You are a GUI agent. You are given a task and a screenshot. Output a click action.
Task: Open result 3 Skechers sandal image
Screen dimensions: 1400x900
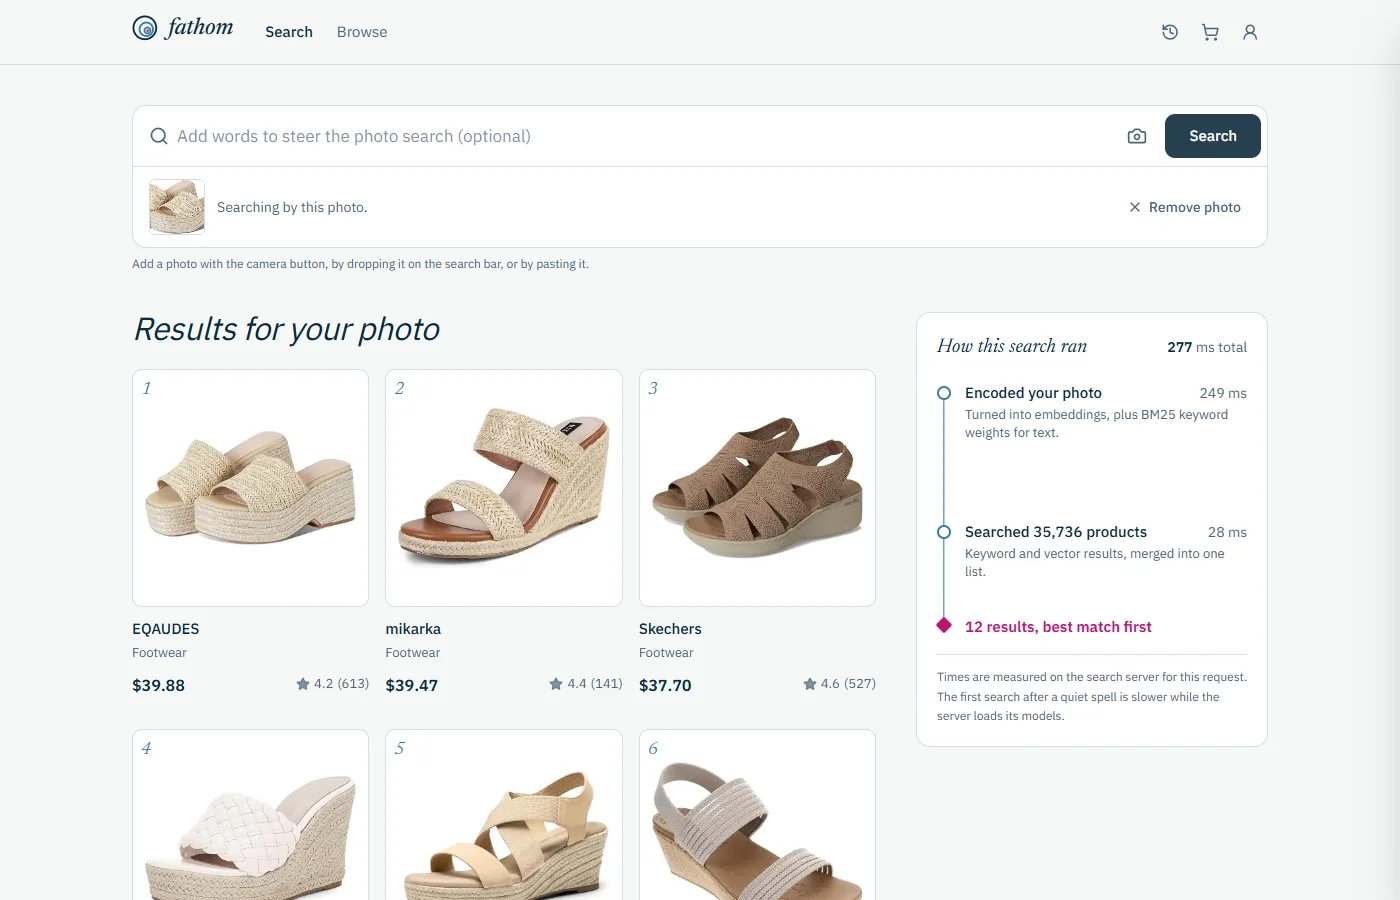click(757, 488)
